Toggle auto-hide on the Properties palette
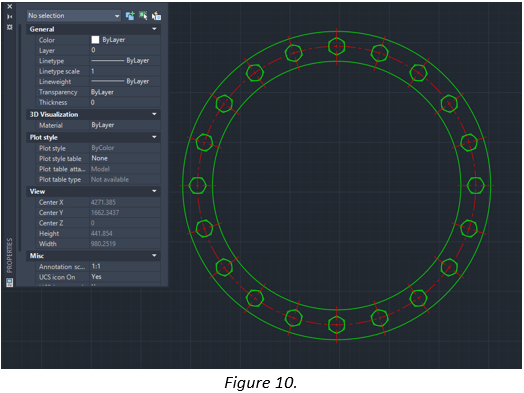The height and width of the screenshot is (393, 524). 10,17
